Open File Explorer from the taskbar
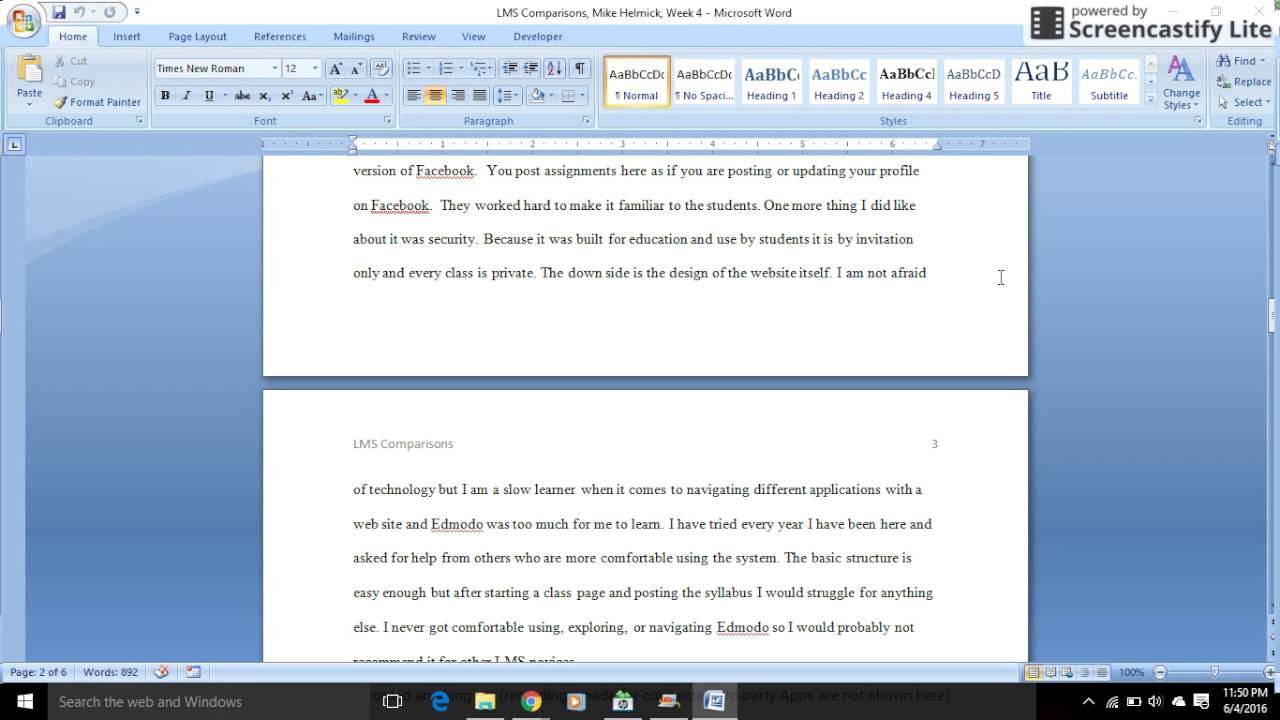Image resolution: width=1280 pixels, height=720 pixels. (x=484, y=701)
